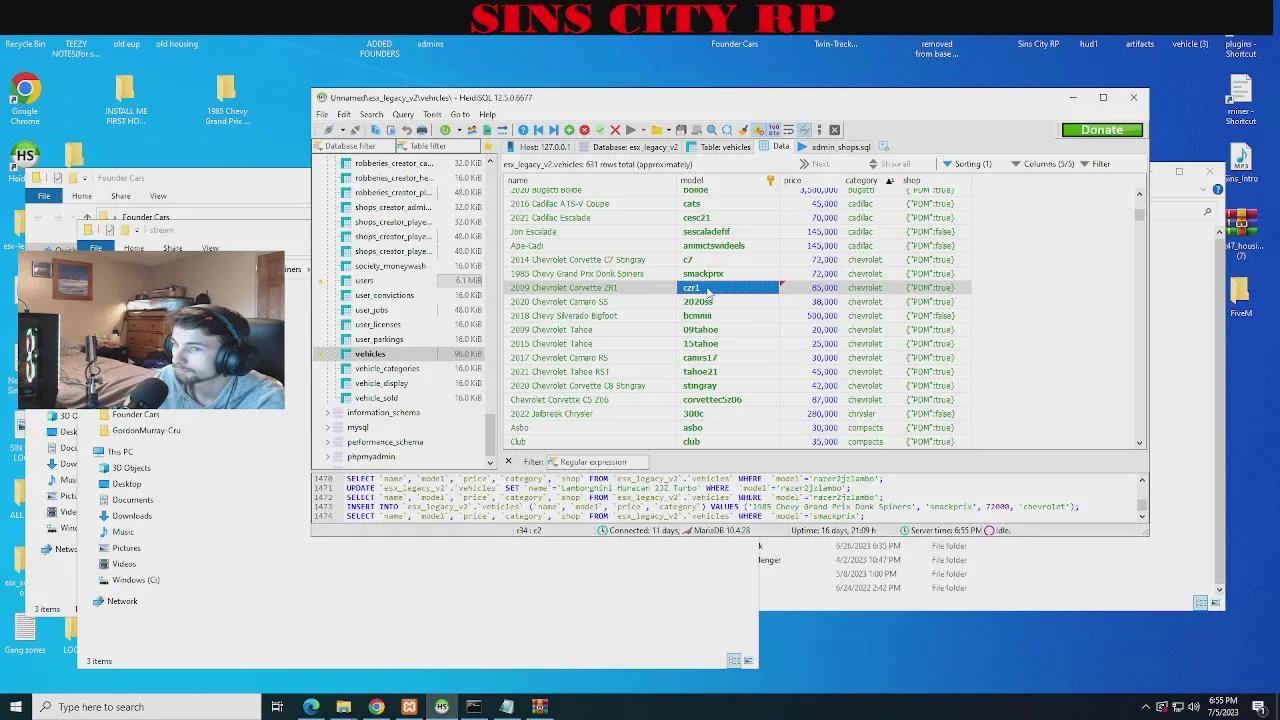The image size is (1280, 720).
Task: Click the green Refresh icon in toolbar
Action: point(446,130)
